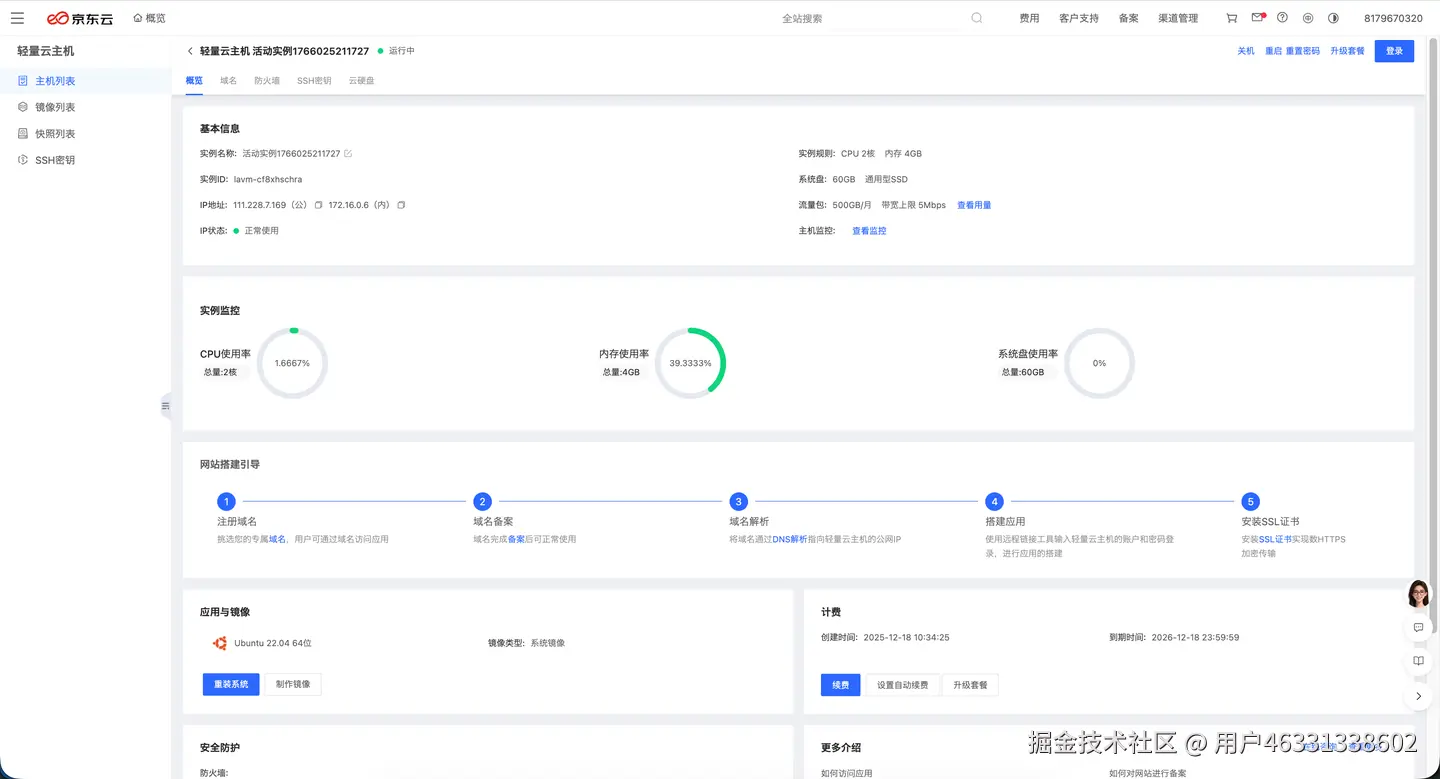Switch to the 概览 tab

point(194,81)
